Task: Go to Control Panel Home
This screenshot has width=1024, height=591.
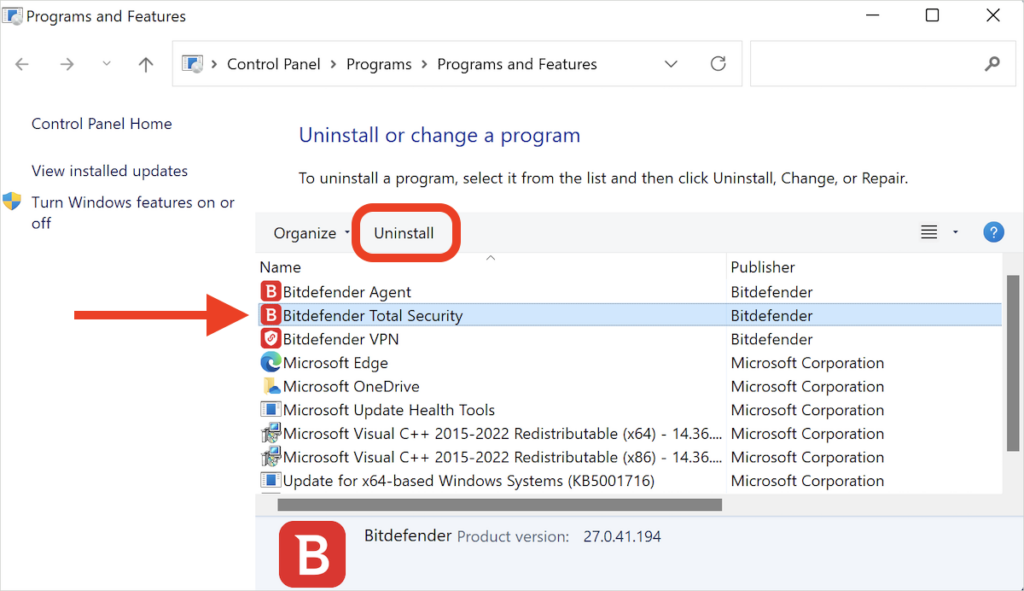Action: coord(101,123)
